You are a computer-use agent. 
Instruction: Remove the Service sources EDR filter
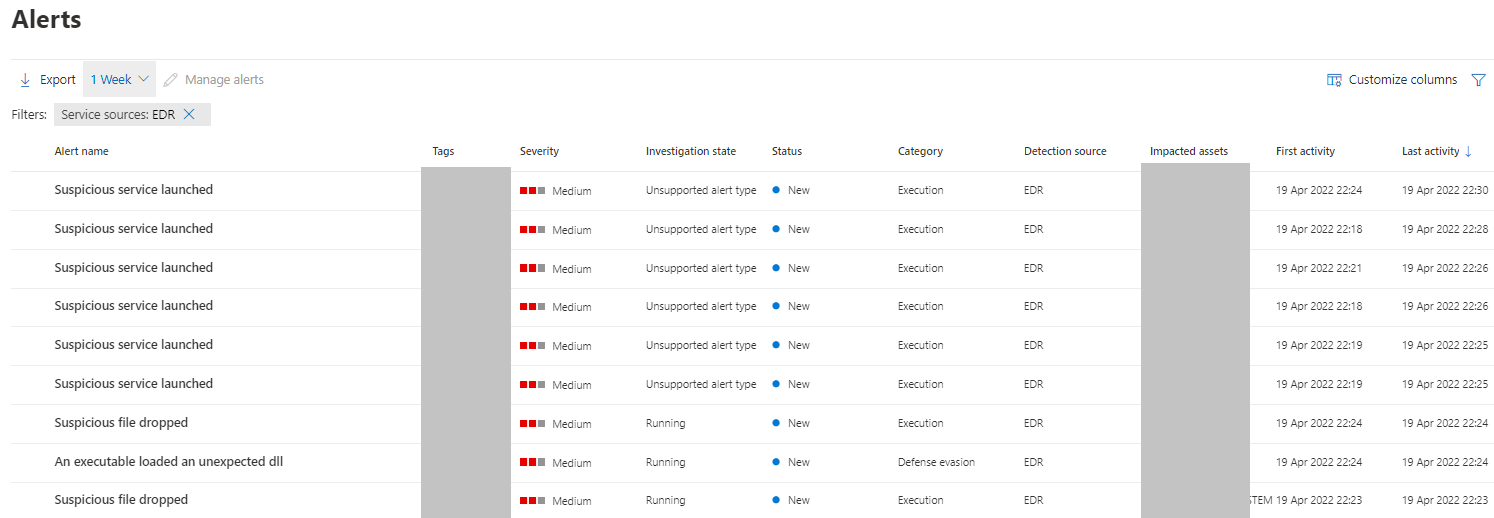(x=189, y=115)
